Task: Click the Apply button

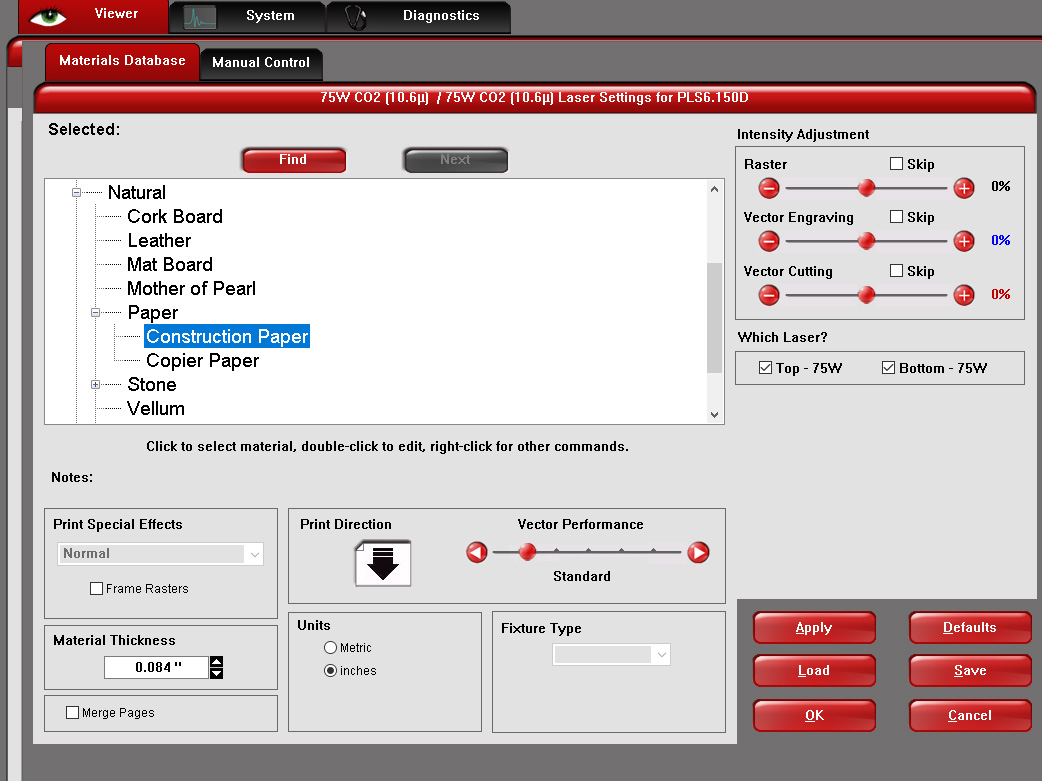Action: coord(814,627)
